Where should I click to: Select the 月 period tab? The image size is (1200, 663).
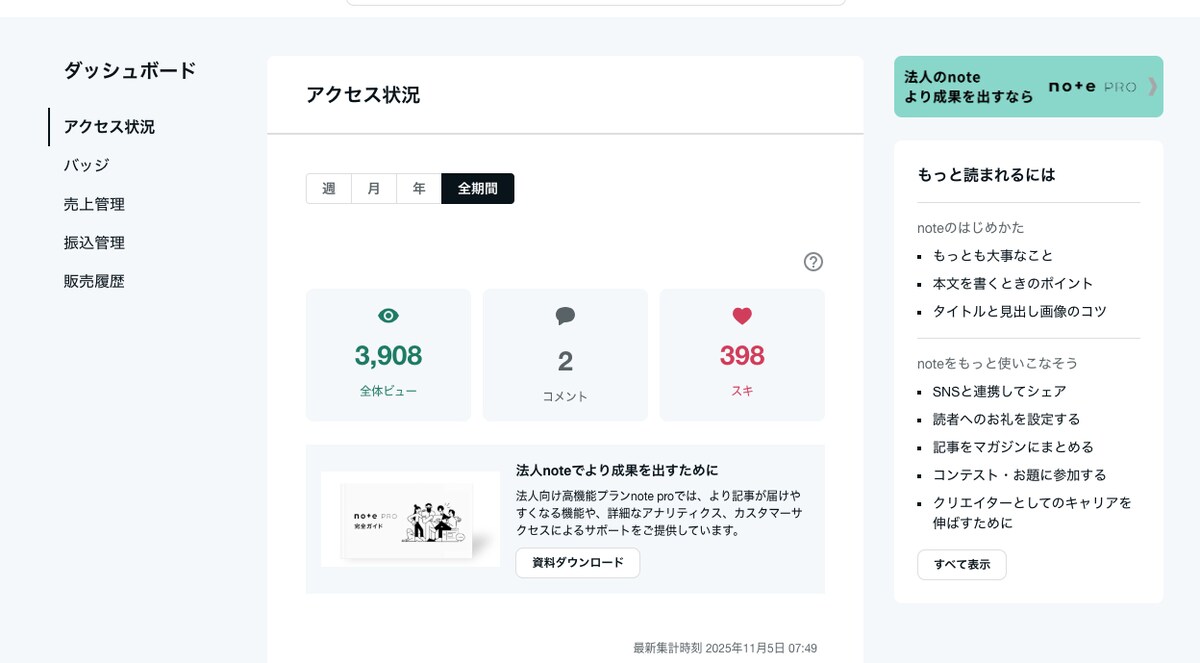[374, 188]
